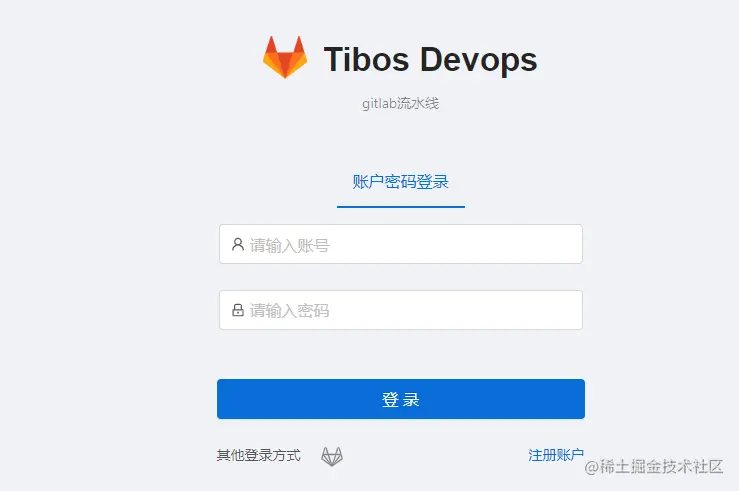
Task: Click the word Devops in the heading
Action: point(478,60)
